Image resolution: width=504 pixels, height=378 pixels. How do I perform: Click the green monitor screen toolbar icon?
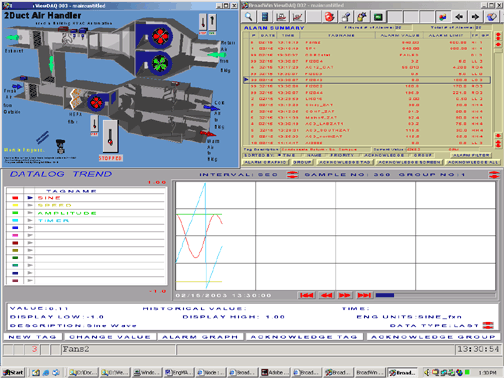tap(378, 16)
